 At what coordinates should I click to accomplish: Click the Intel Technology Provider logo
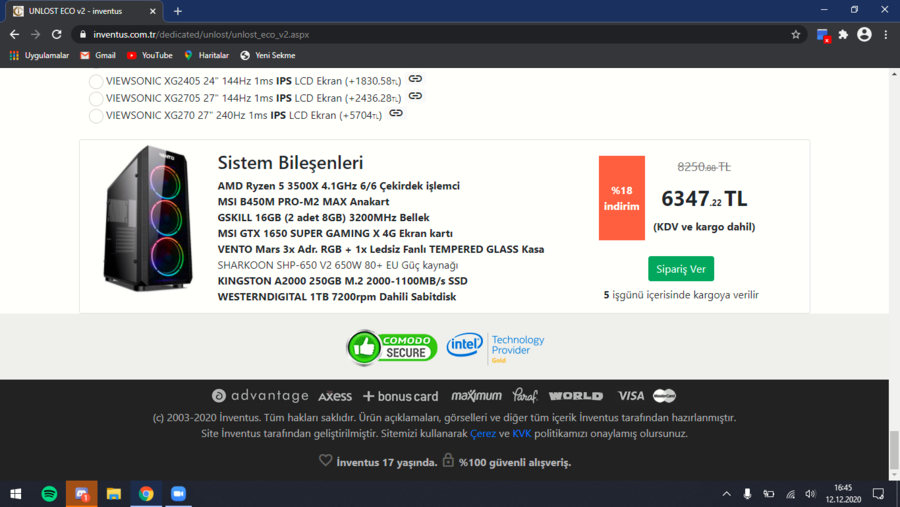(x=495, y=347)
